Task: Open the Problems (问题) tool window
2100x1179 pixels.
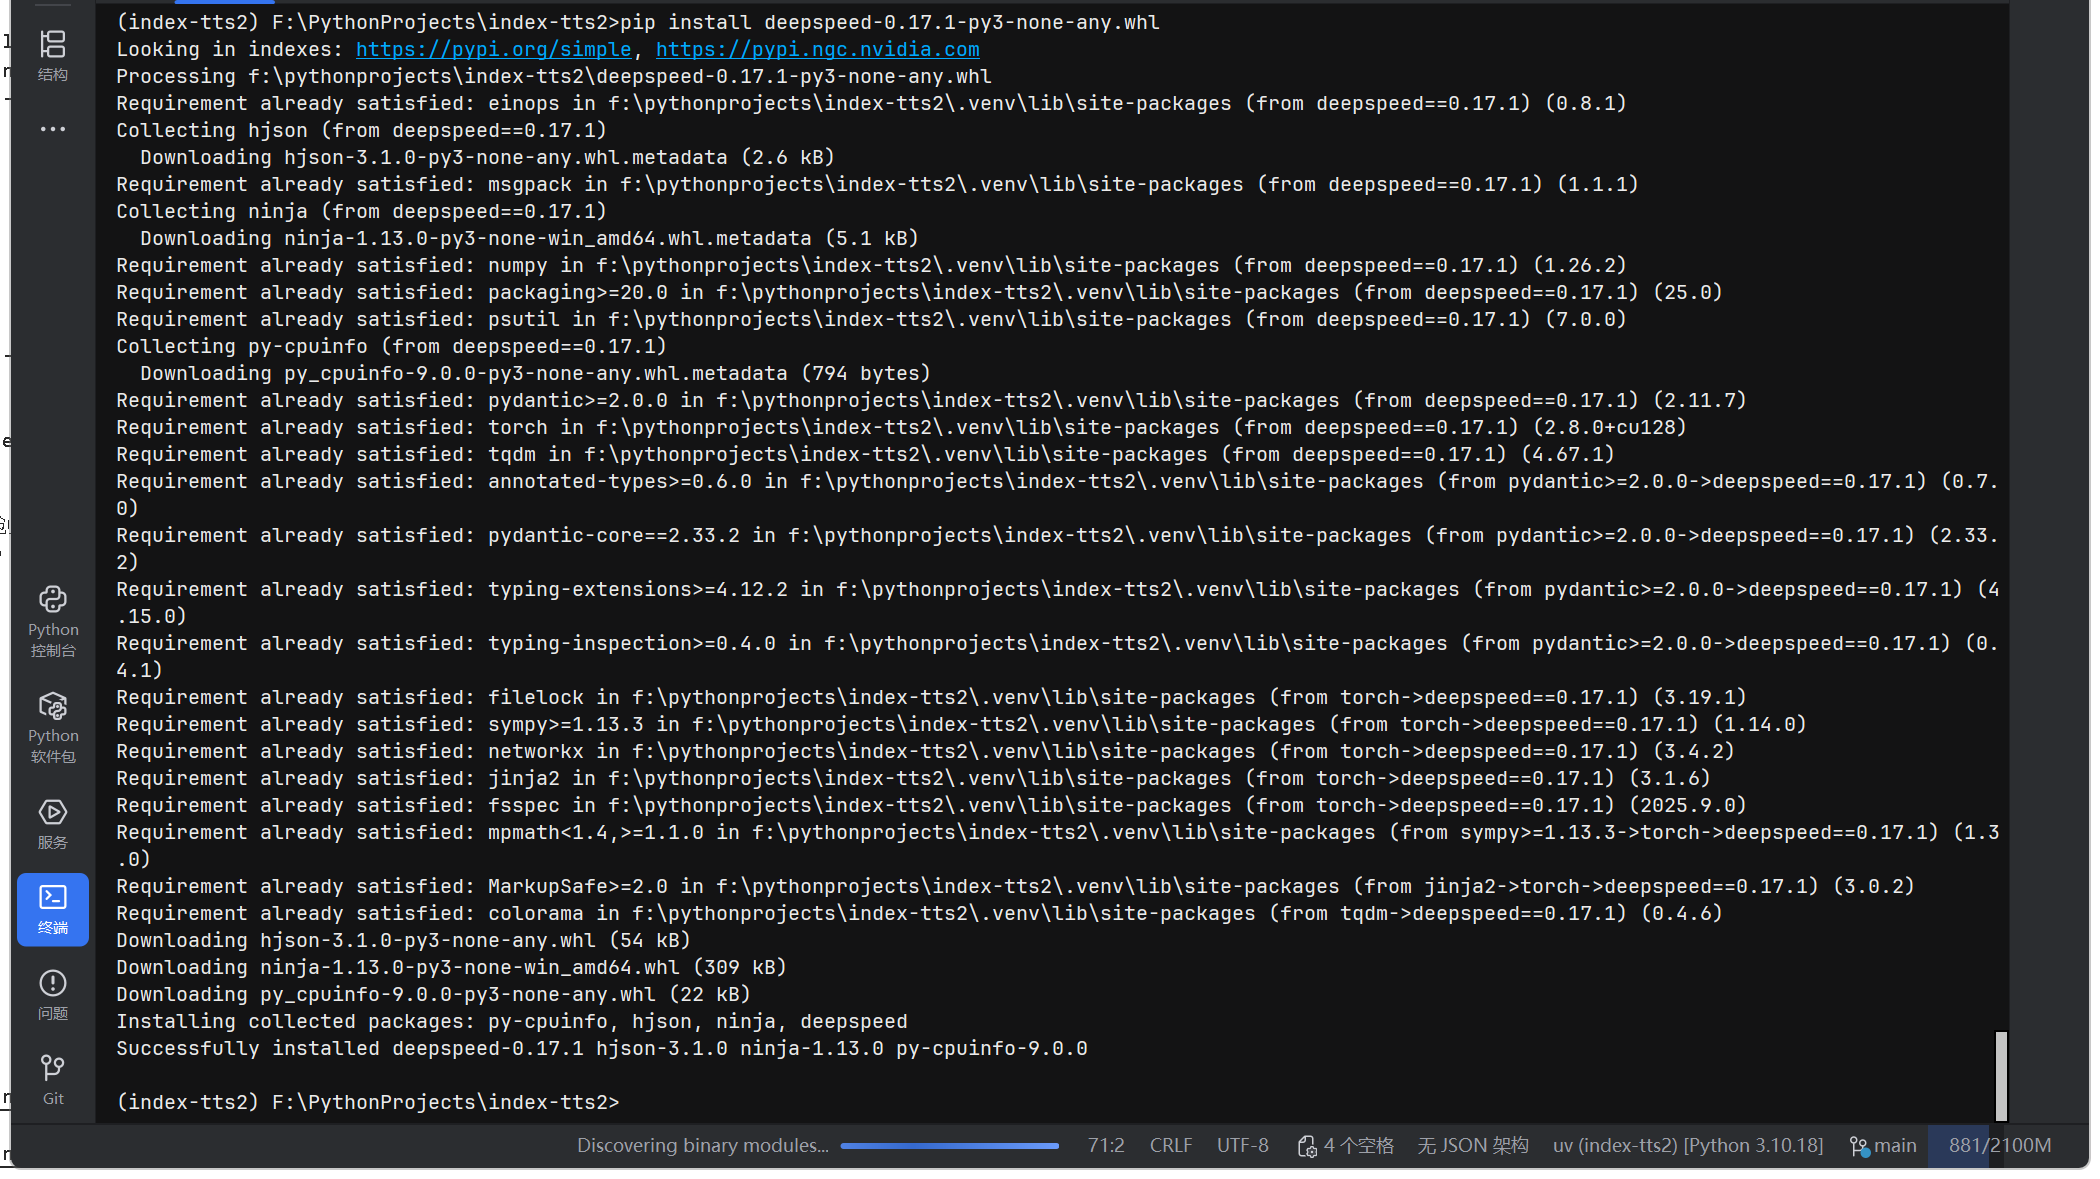Action: [x=53, y=995]
